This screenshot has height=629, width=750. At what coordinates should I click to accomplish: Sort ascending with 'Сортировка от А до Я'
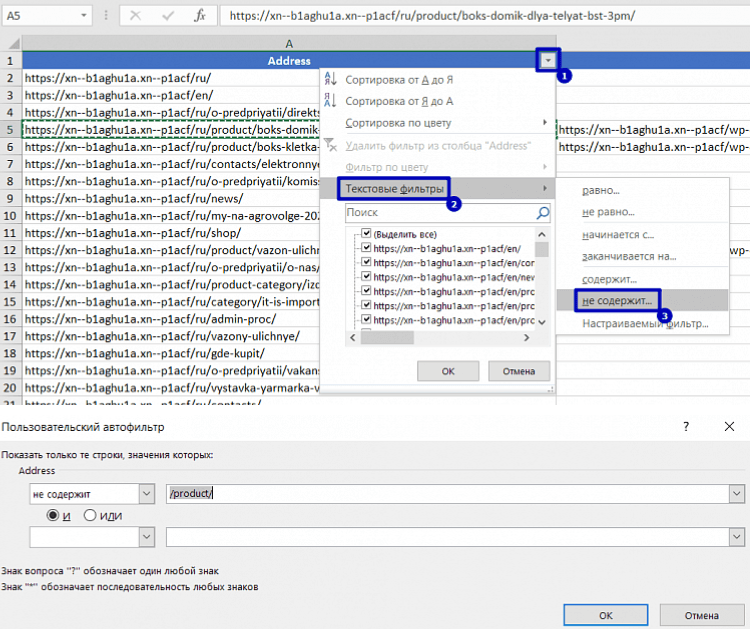click(398, 79)
